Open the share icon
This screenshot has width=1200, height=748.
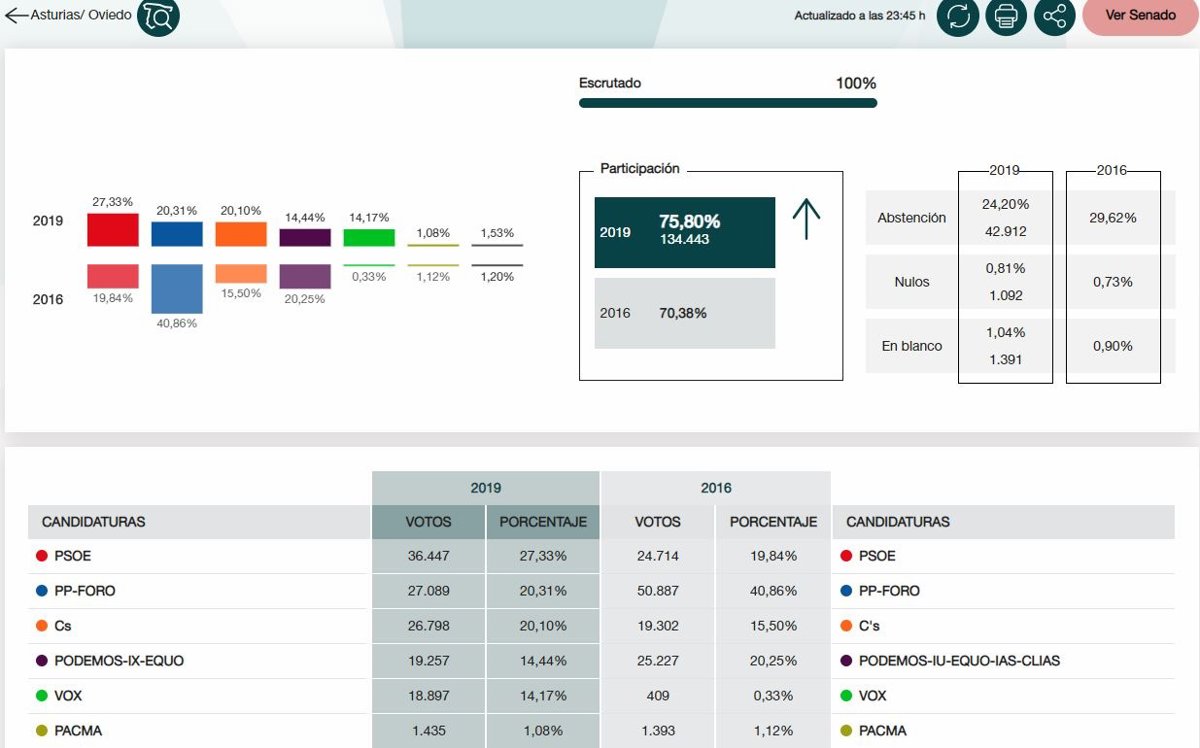(1054, 16)
